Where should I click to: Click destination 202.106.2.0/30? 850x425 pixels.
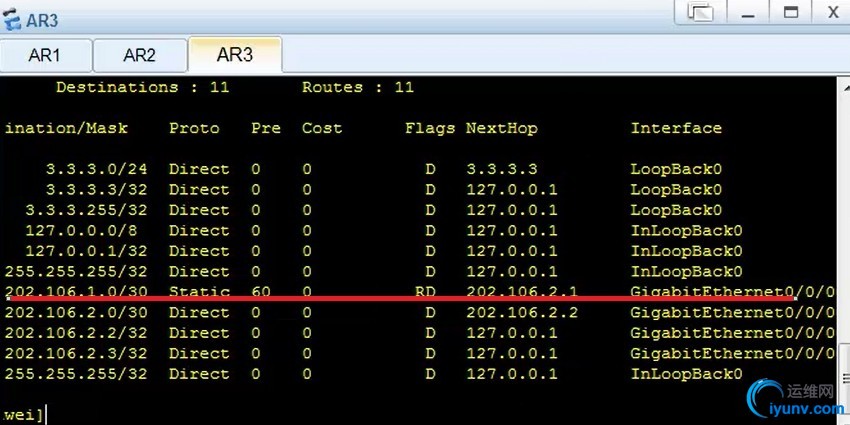76,313
